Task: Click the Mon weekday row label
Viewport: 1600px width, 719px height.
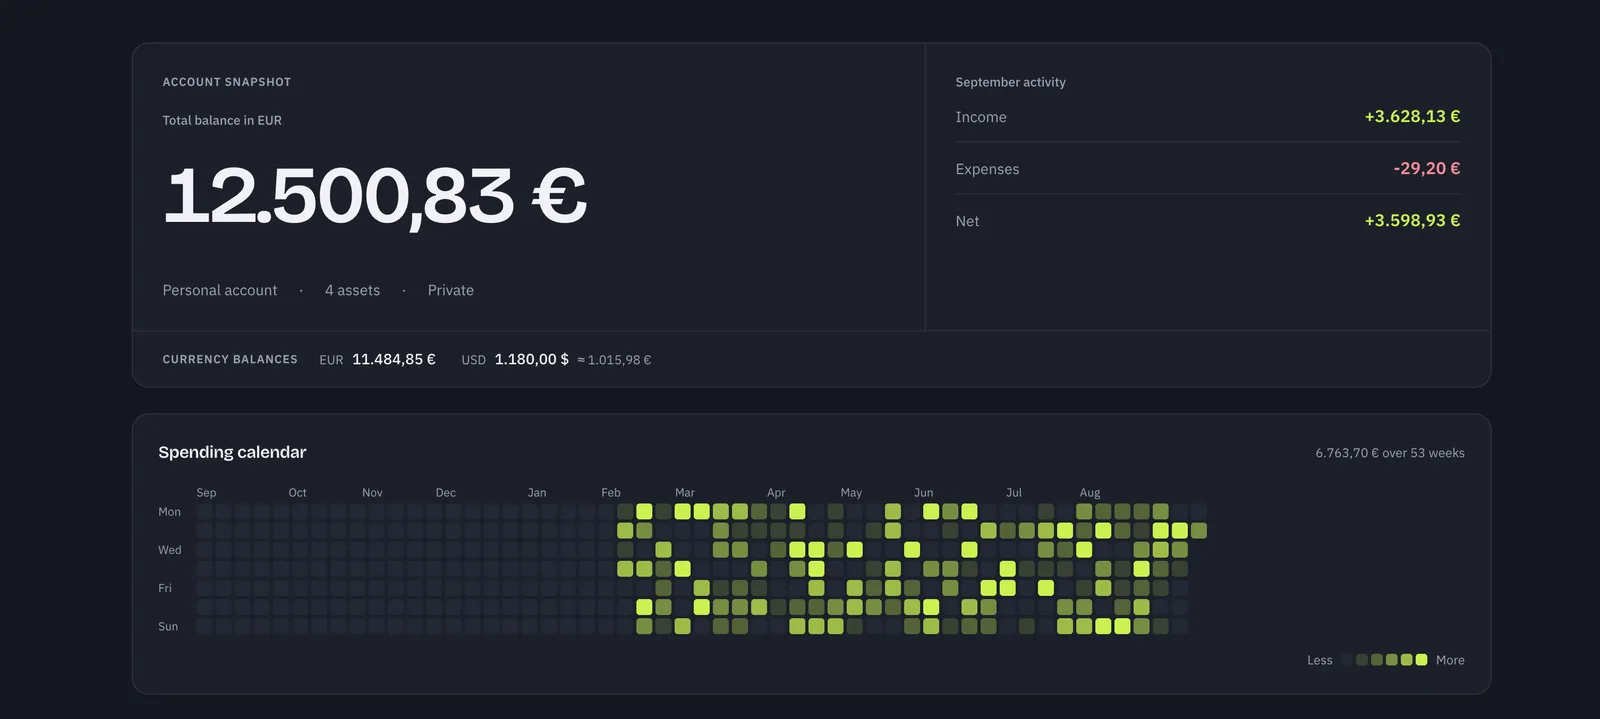Action: (x=169, y=512)
